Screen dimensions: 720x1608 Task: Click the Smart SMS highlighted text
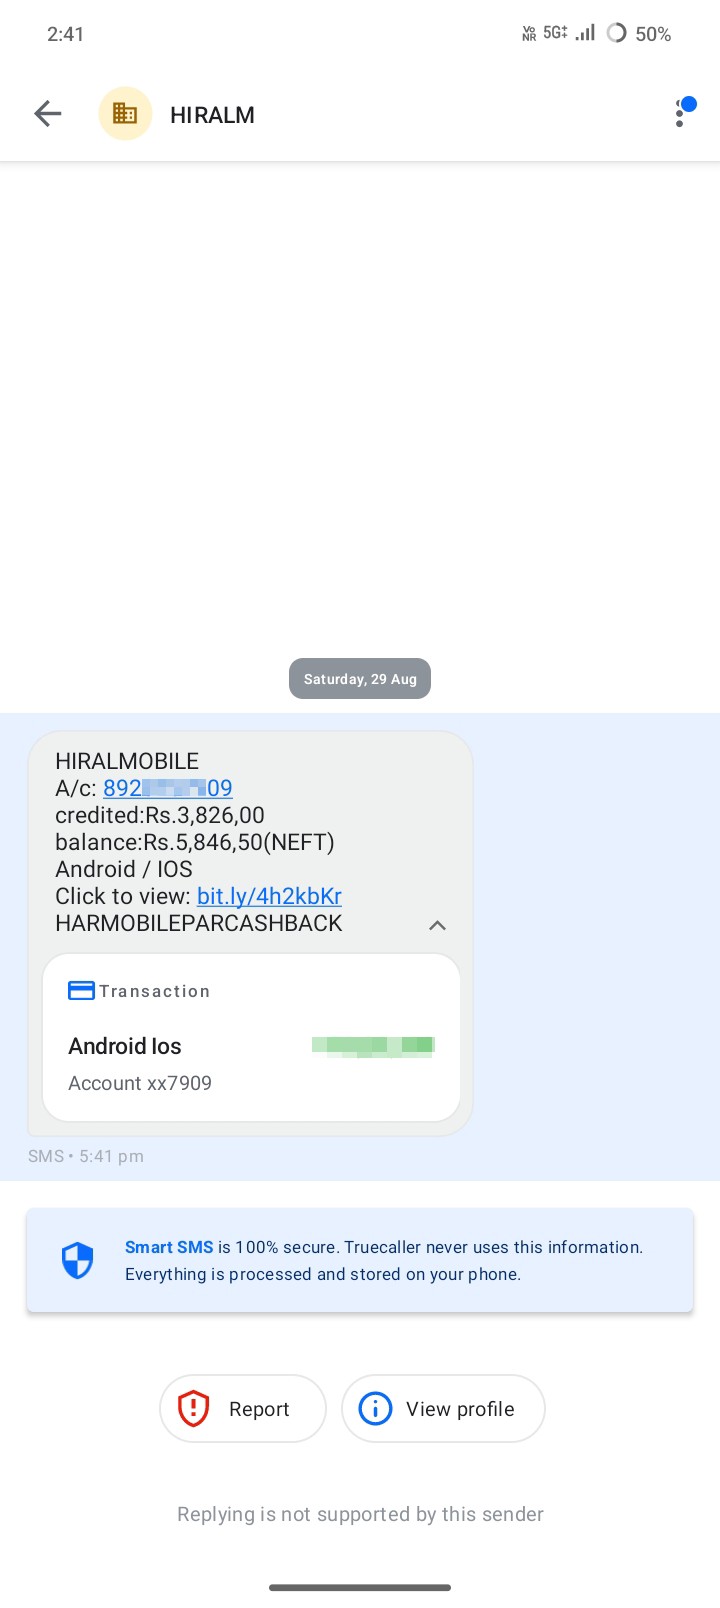[169, 1247]
